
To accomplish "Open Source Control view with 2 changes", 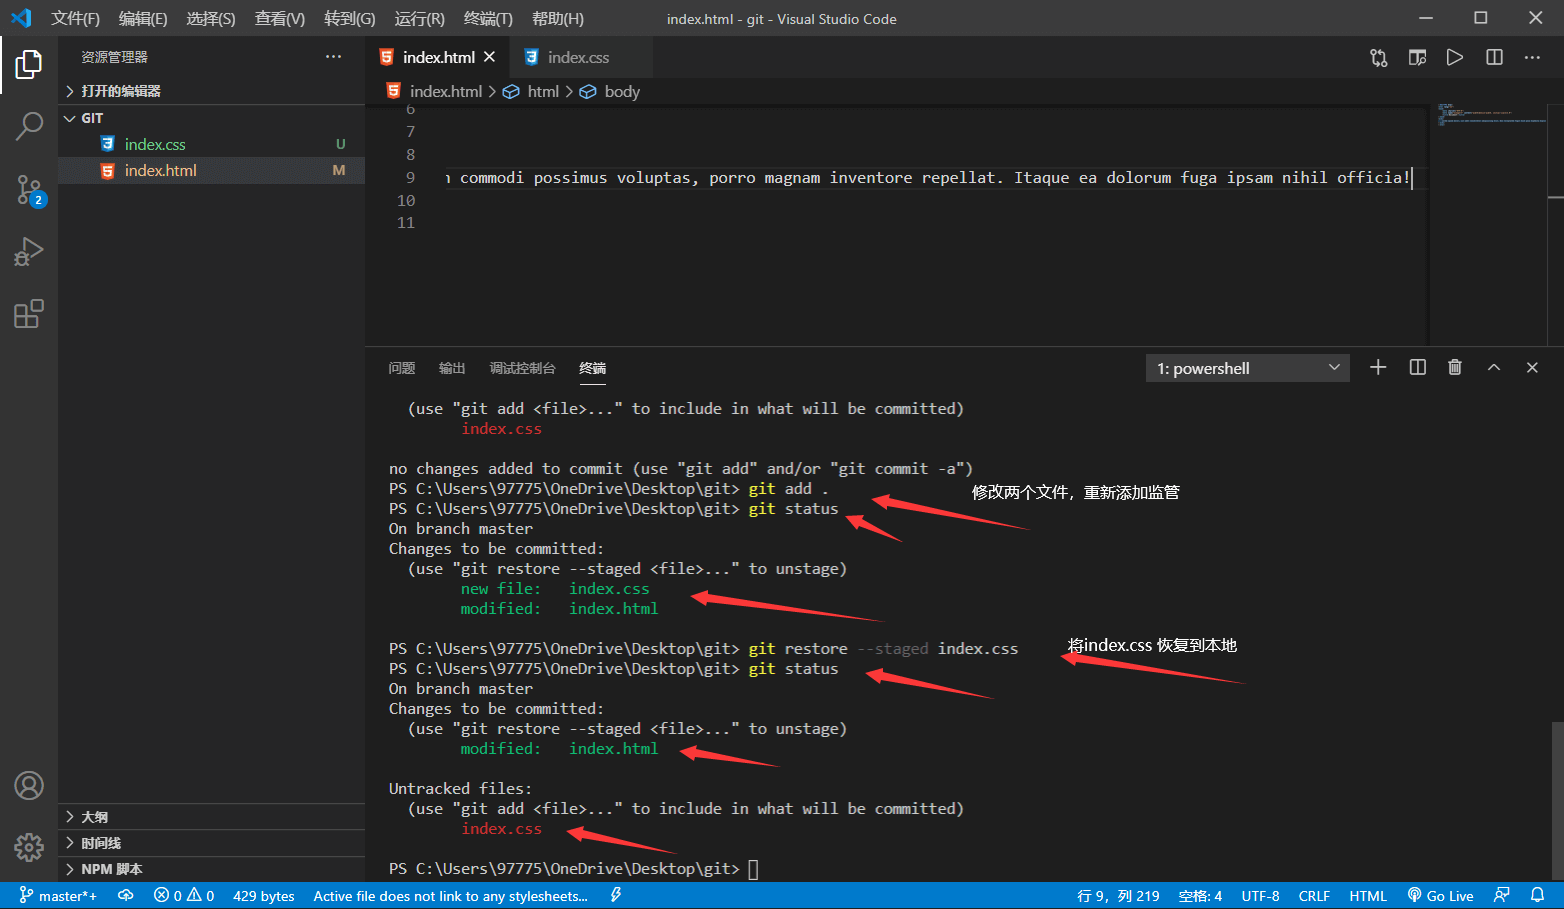I will click(29, 190).
